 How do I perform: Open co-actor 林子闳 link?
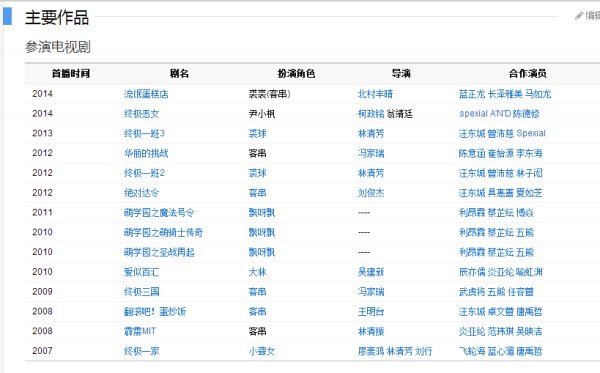529,173
